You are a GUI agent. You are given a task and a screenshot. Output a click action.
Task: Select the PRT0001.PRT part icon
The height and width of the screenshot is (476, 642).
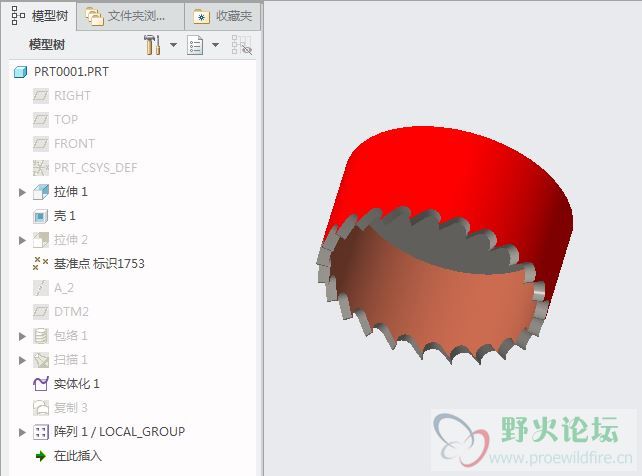tap(20, 72)
